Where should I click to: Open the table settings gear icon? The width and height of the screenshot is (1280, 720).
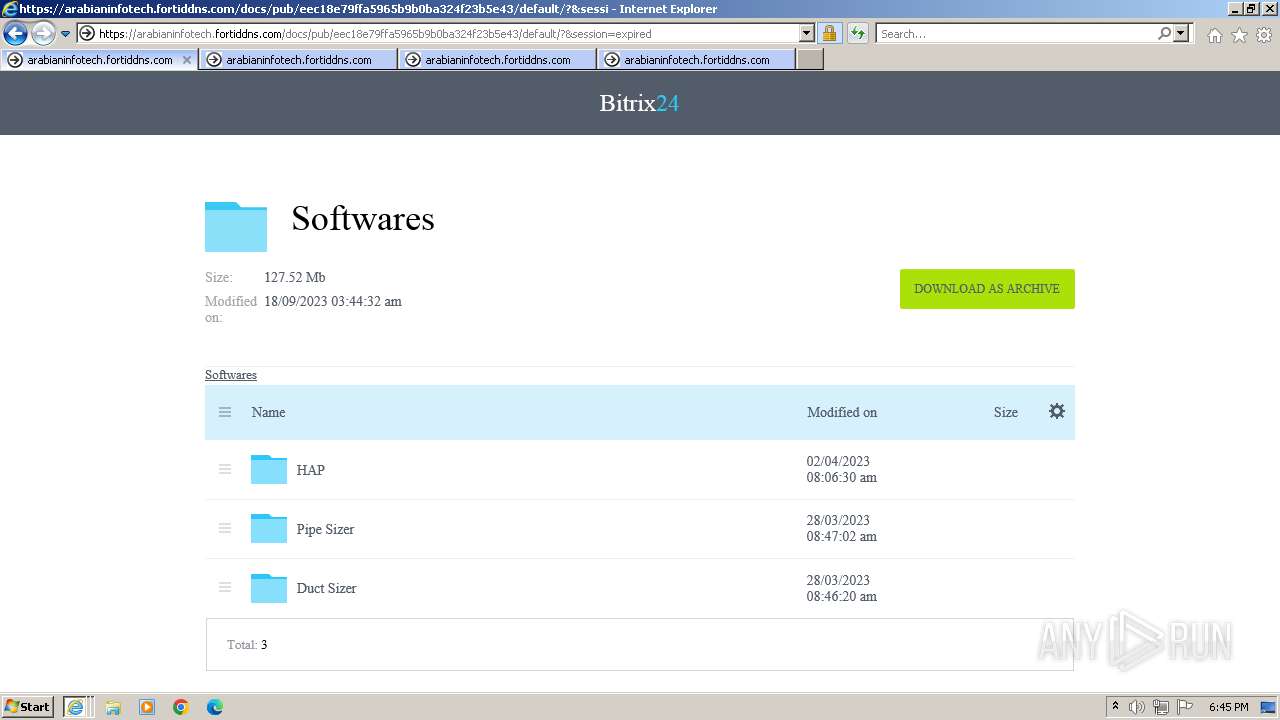pos(1057,411)
